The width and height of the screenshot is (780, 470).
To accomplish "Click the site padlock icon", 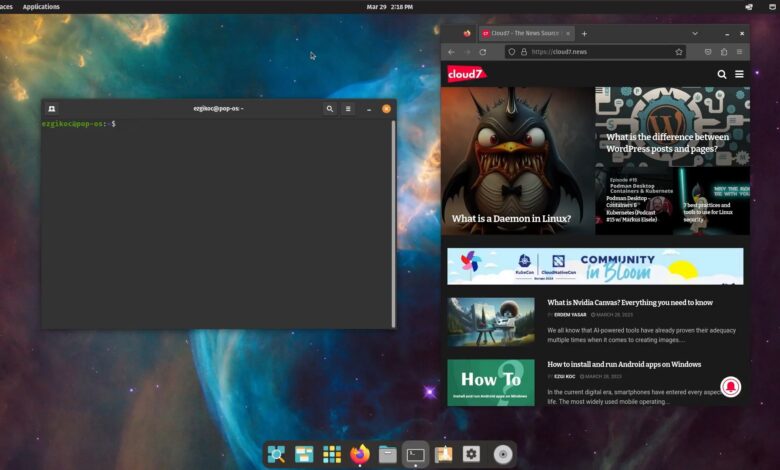I will (524, 52).
